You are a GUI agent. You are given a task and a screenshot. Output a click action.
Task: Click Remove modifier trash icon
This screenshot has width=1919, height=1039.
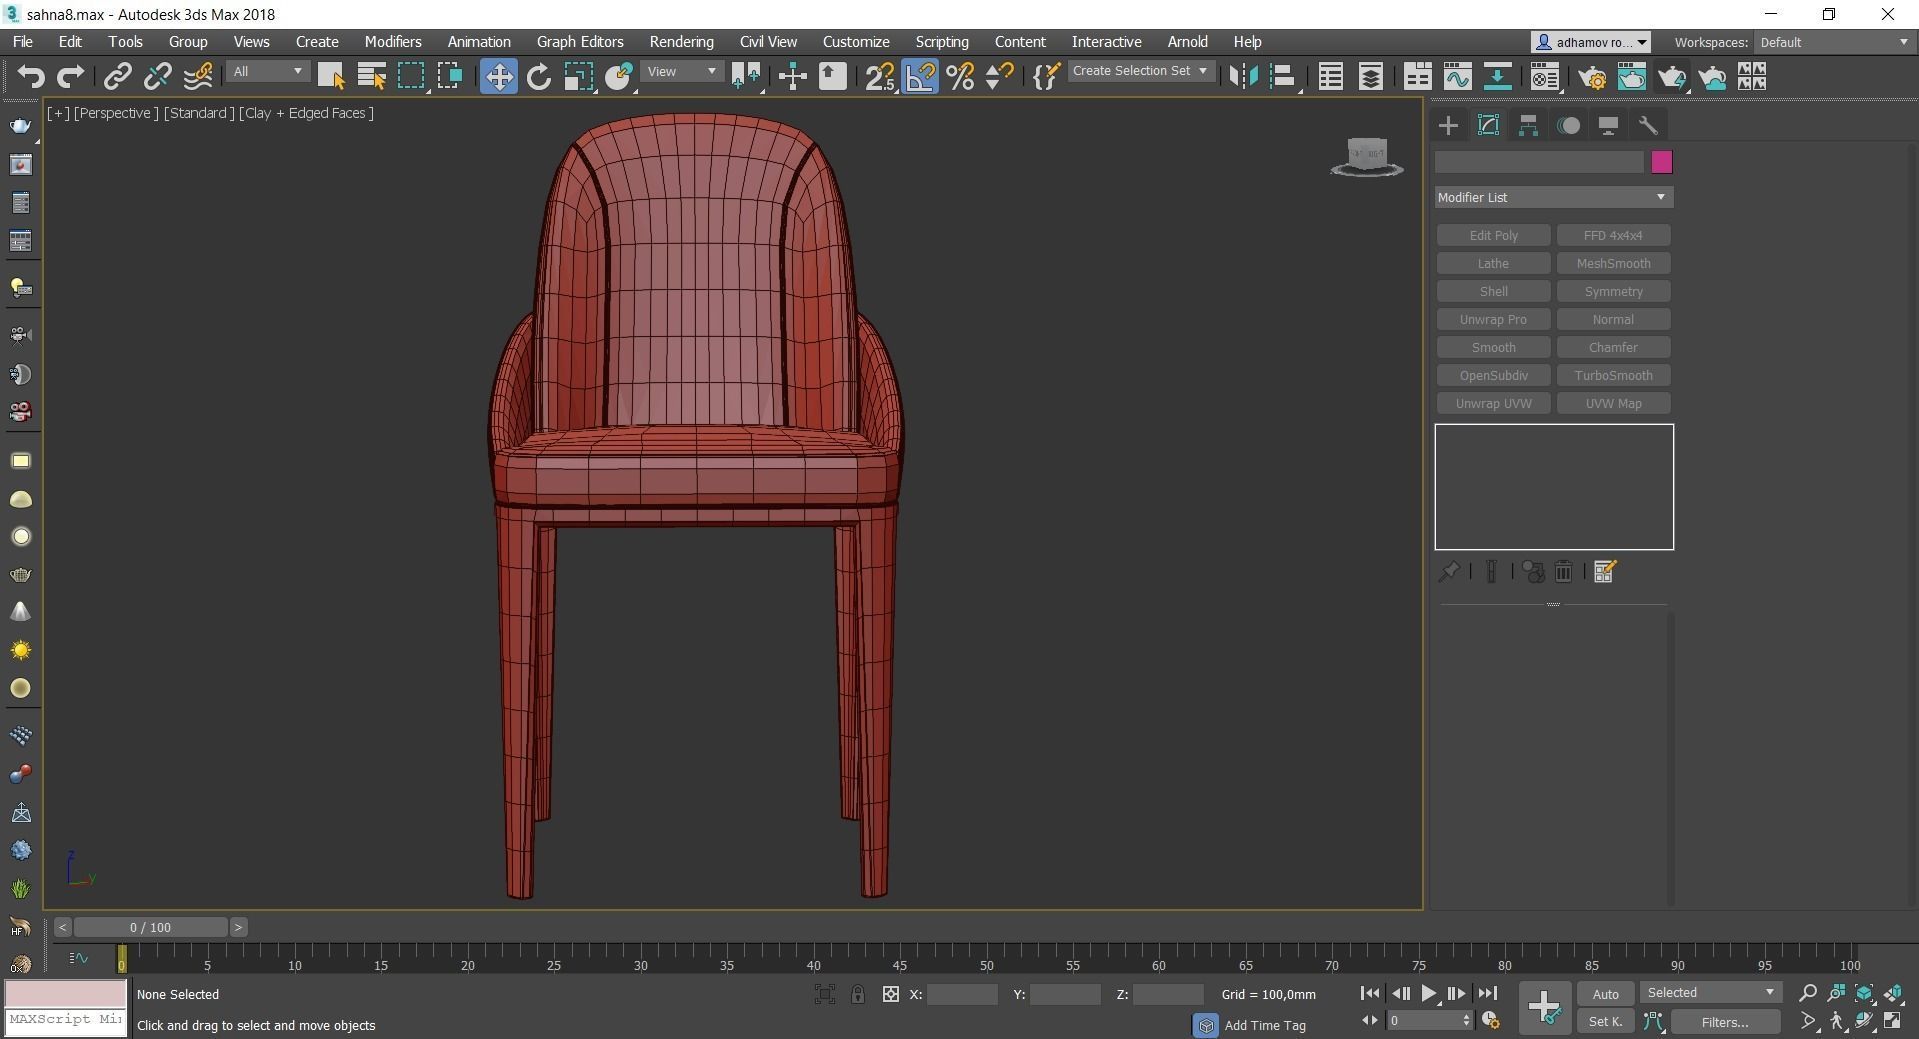[x=1563, y=571]
